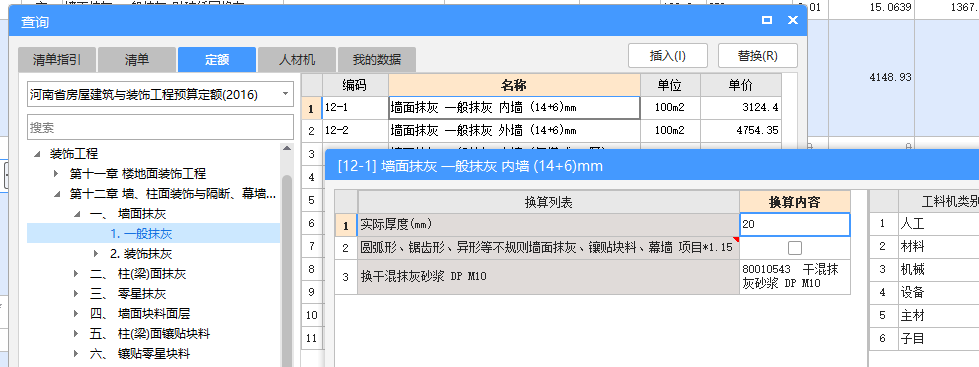Screen dimensions: 979x367
Task: Click the 实际厚度(mm) value field 20
Action: (795, 224)
